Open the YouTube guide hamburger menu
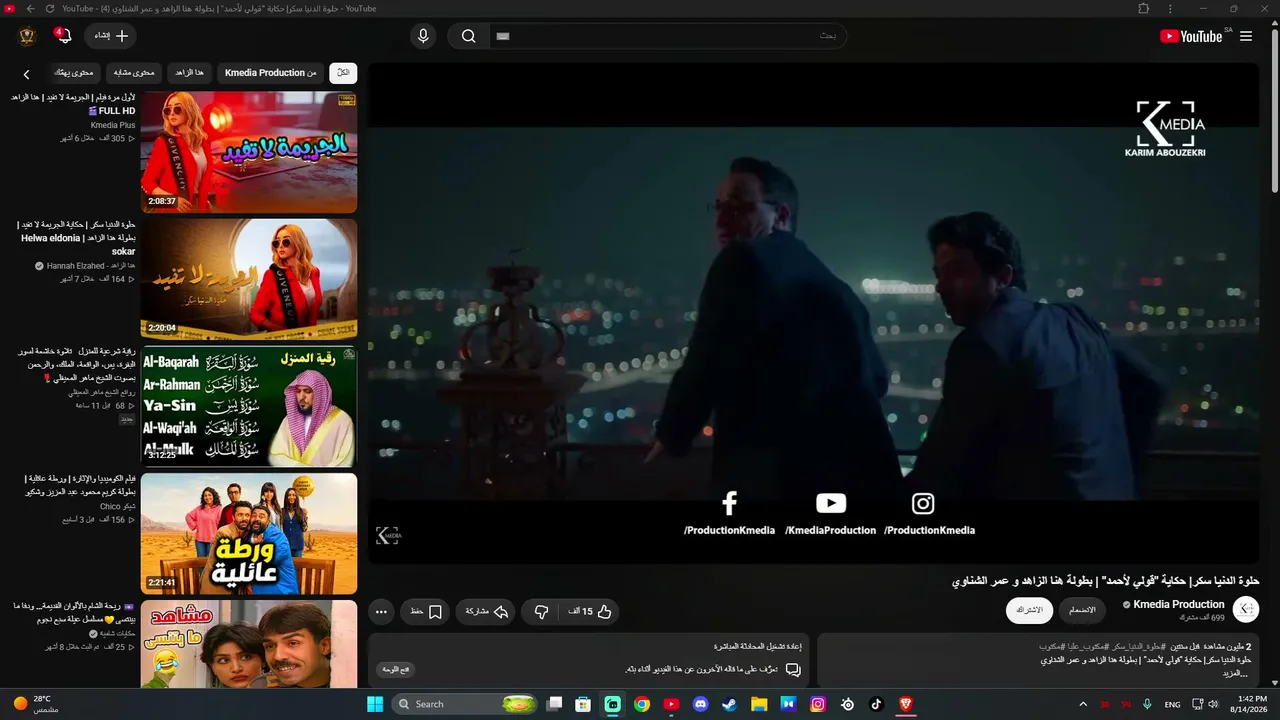1280x720 pixels. (1246, 36)
